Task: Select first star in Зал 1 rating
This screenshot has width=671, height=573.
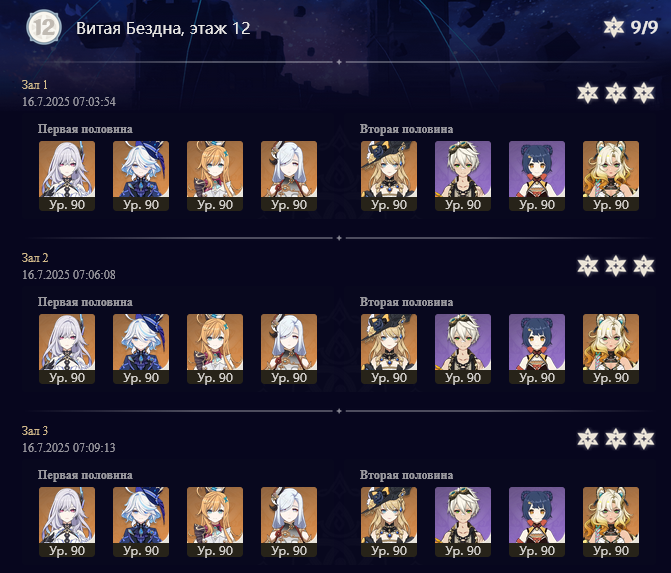Action: coord(588,93)
